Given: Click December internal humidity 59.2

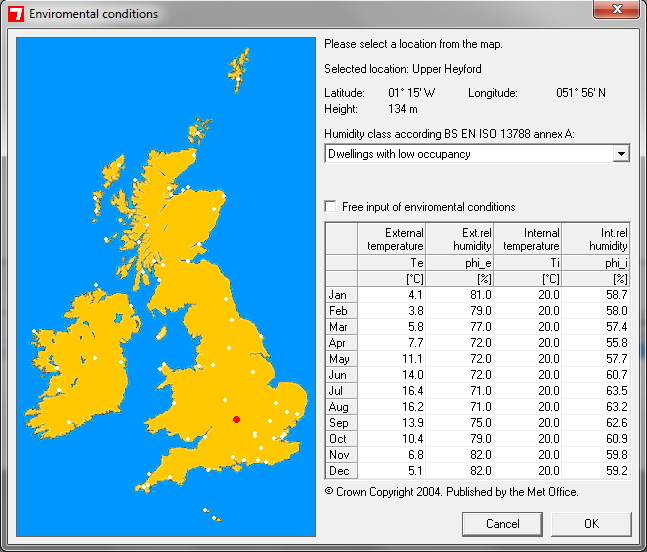Looking at the screenshot, I should [x=595, y=471].
